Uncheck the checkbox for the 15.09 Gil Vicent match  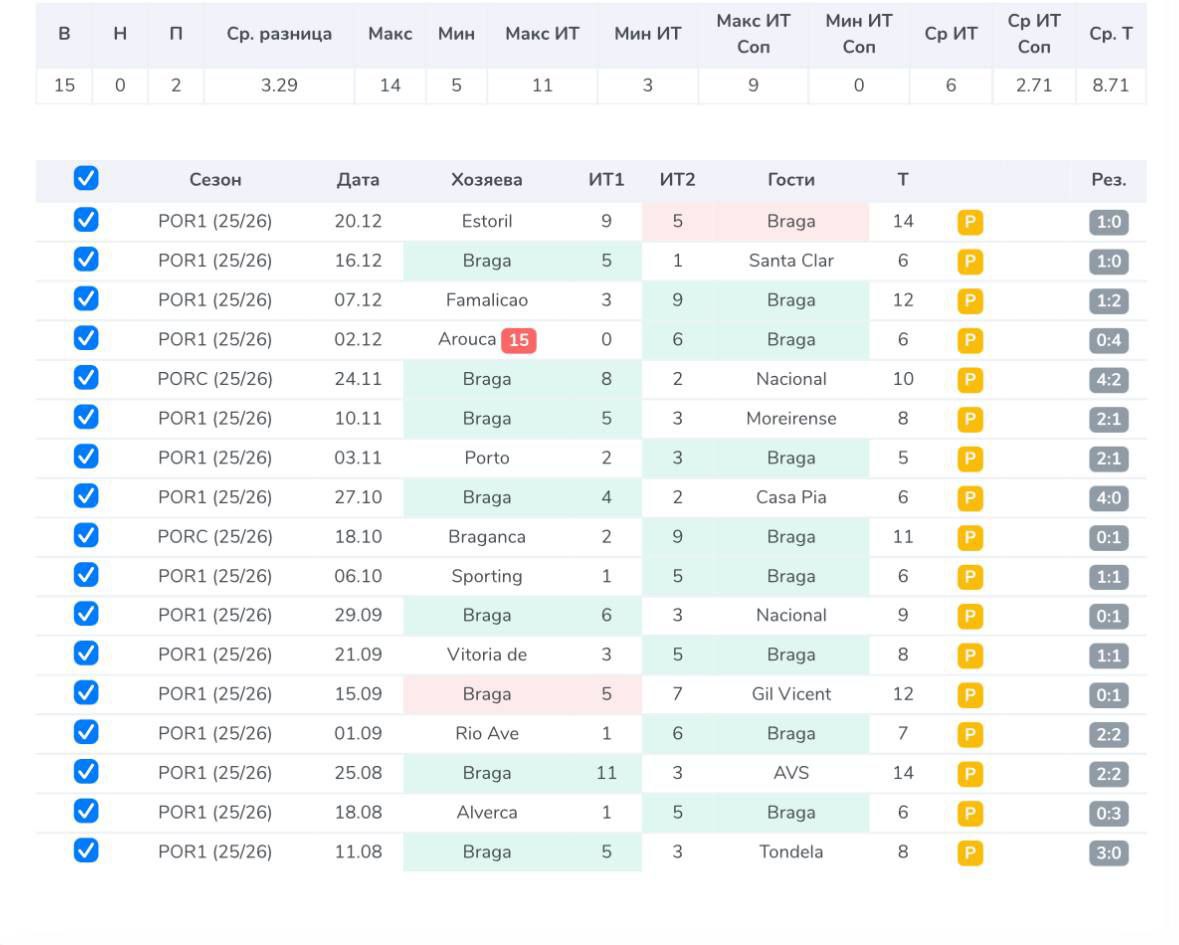point(86,693)
